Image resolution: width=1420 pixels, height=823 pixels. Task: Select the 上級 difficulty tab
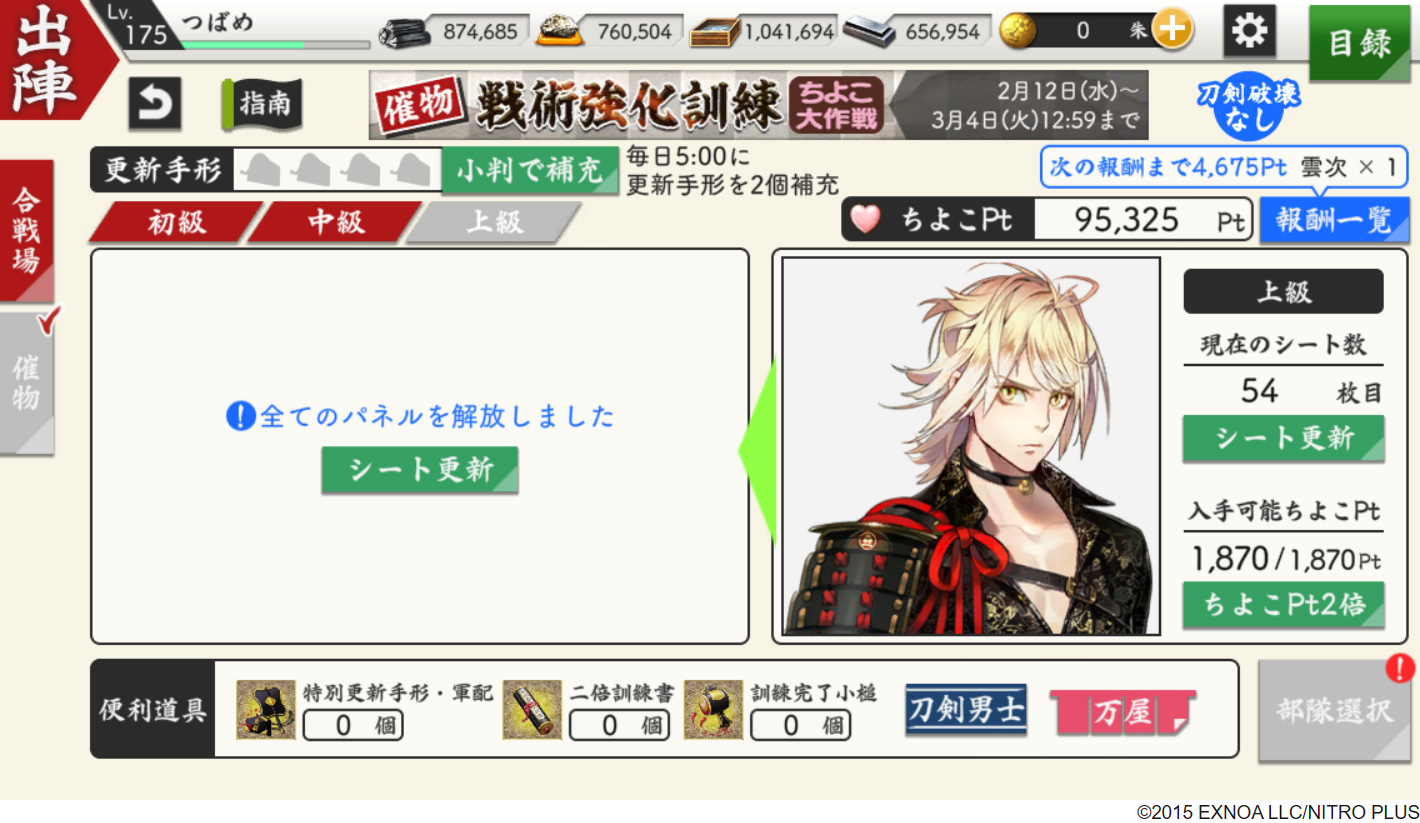(x=494, y=222)
